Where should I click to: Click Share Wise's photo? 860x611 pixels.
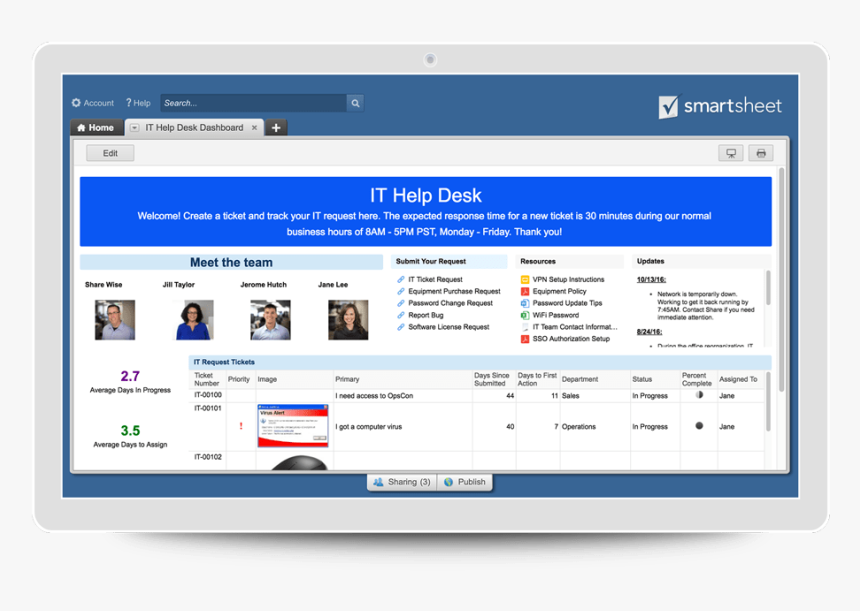click(115, 320)
